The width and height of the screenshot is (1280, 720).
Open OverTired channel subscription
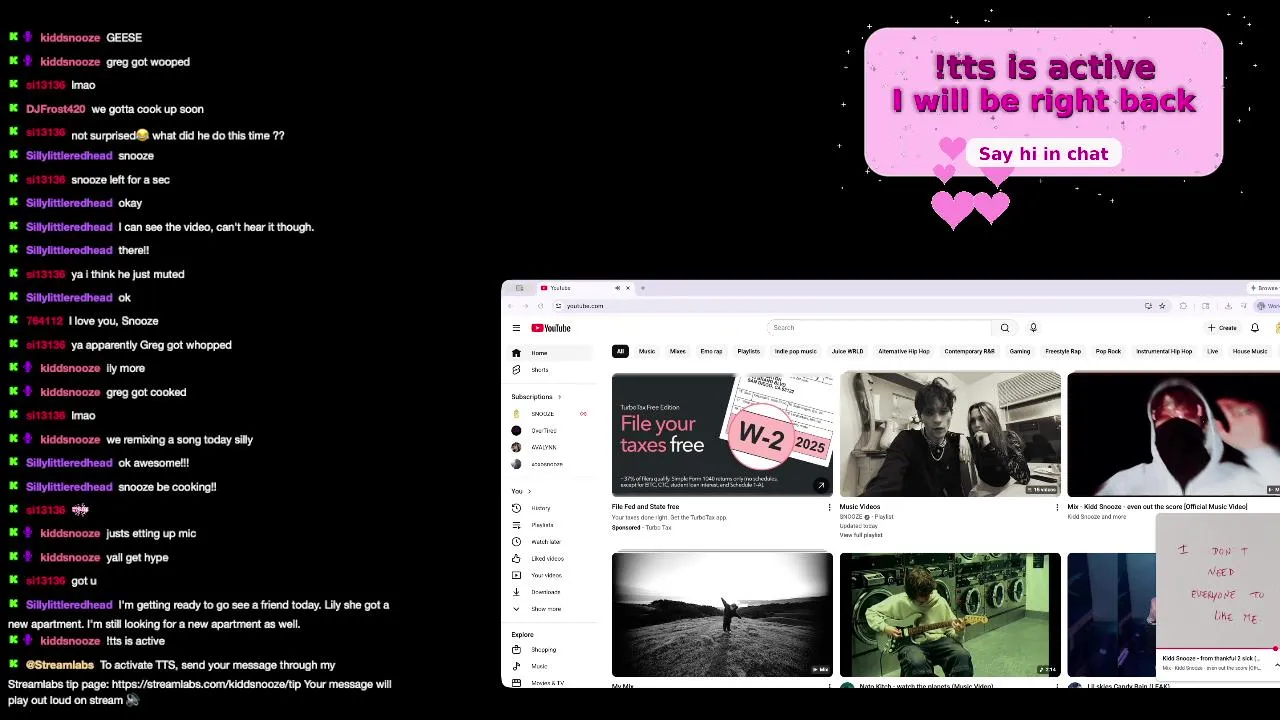[x=548, y=431]
